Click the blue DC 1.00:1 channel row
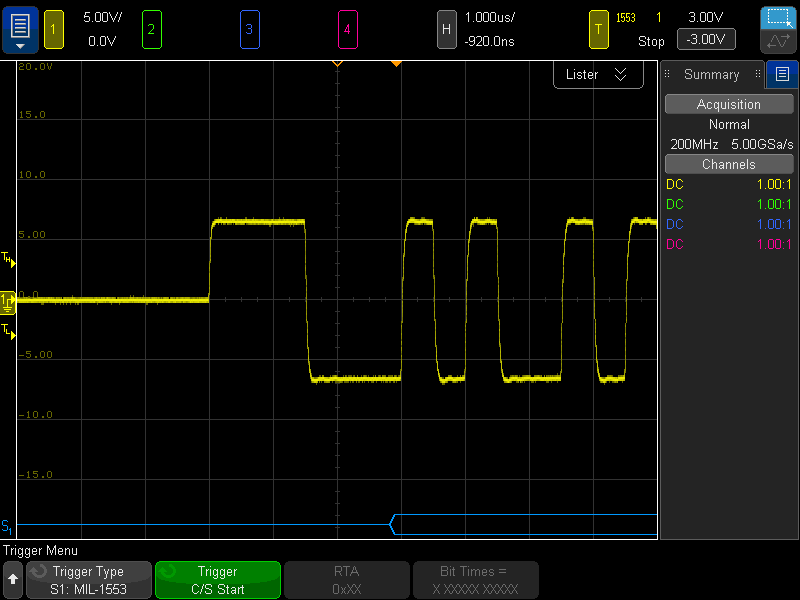Viewport: 800px width, 600px height. (x=729, y=224)
